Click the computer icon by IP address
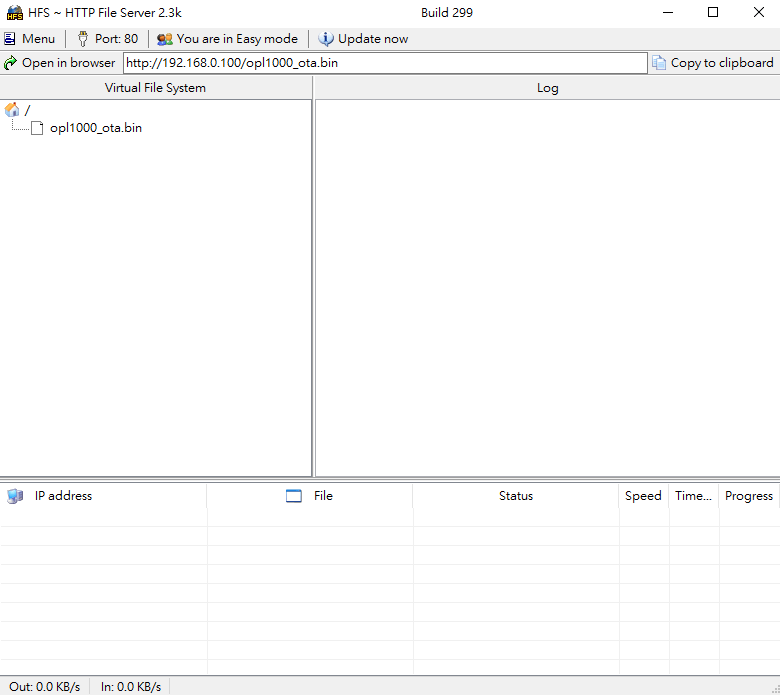Screen dimensions: 780x695 [x=15, y=496]
